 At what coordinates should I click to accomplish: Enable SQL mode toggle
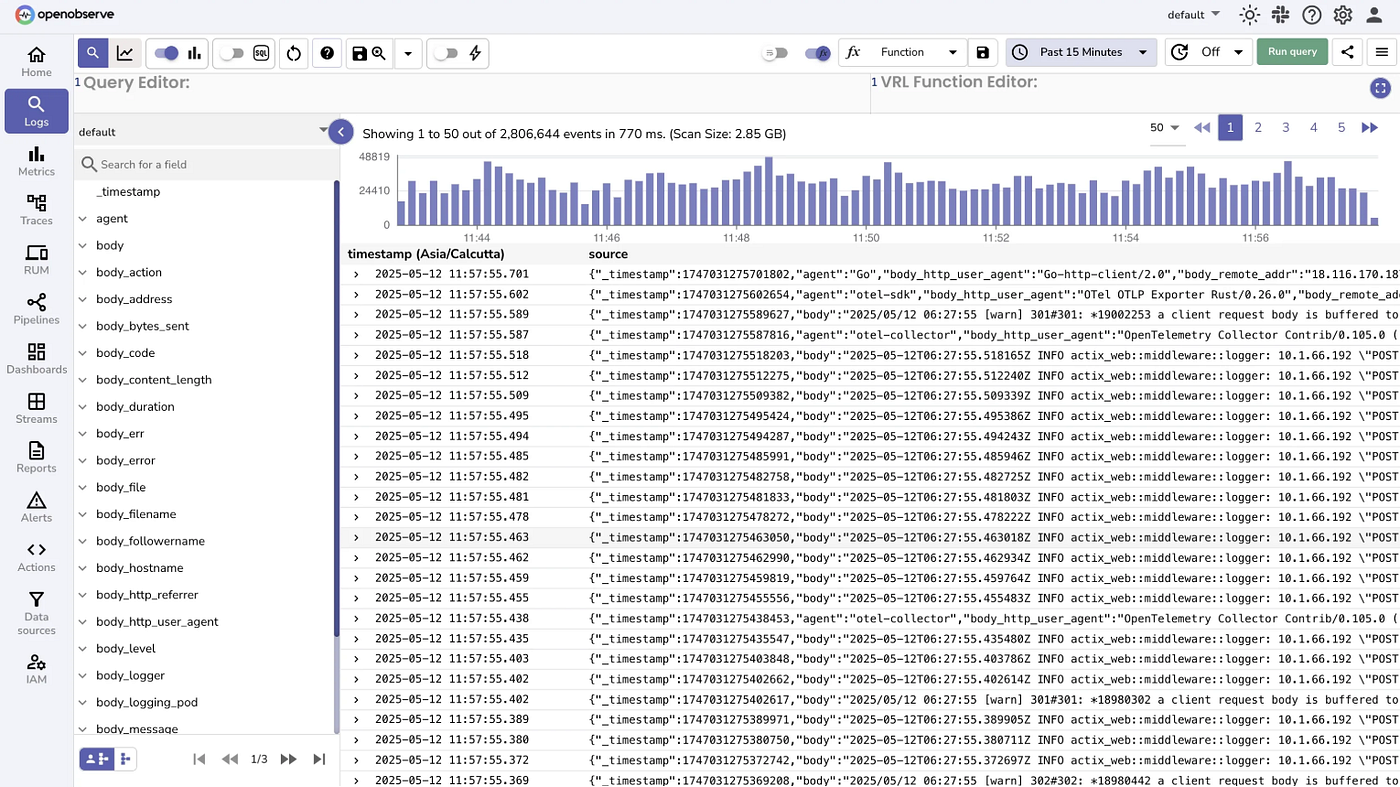pos(232,53)
